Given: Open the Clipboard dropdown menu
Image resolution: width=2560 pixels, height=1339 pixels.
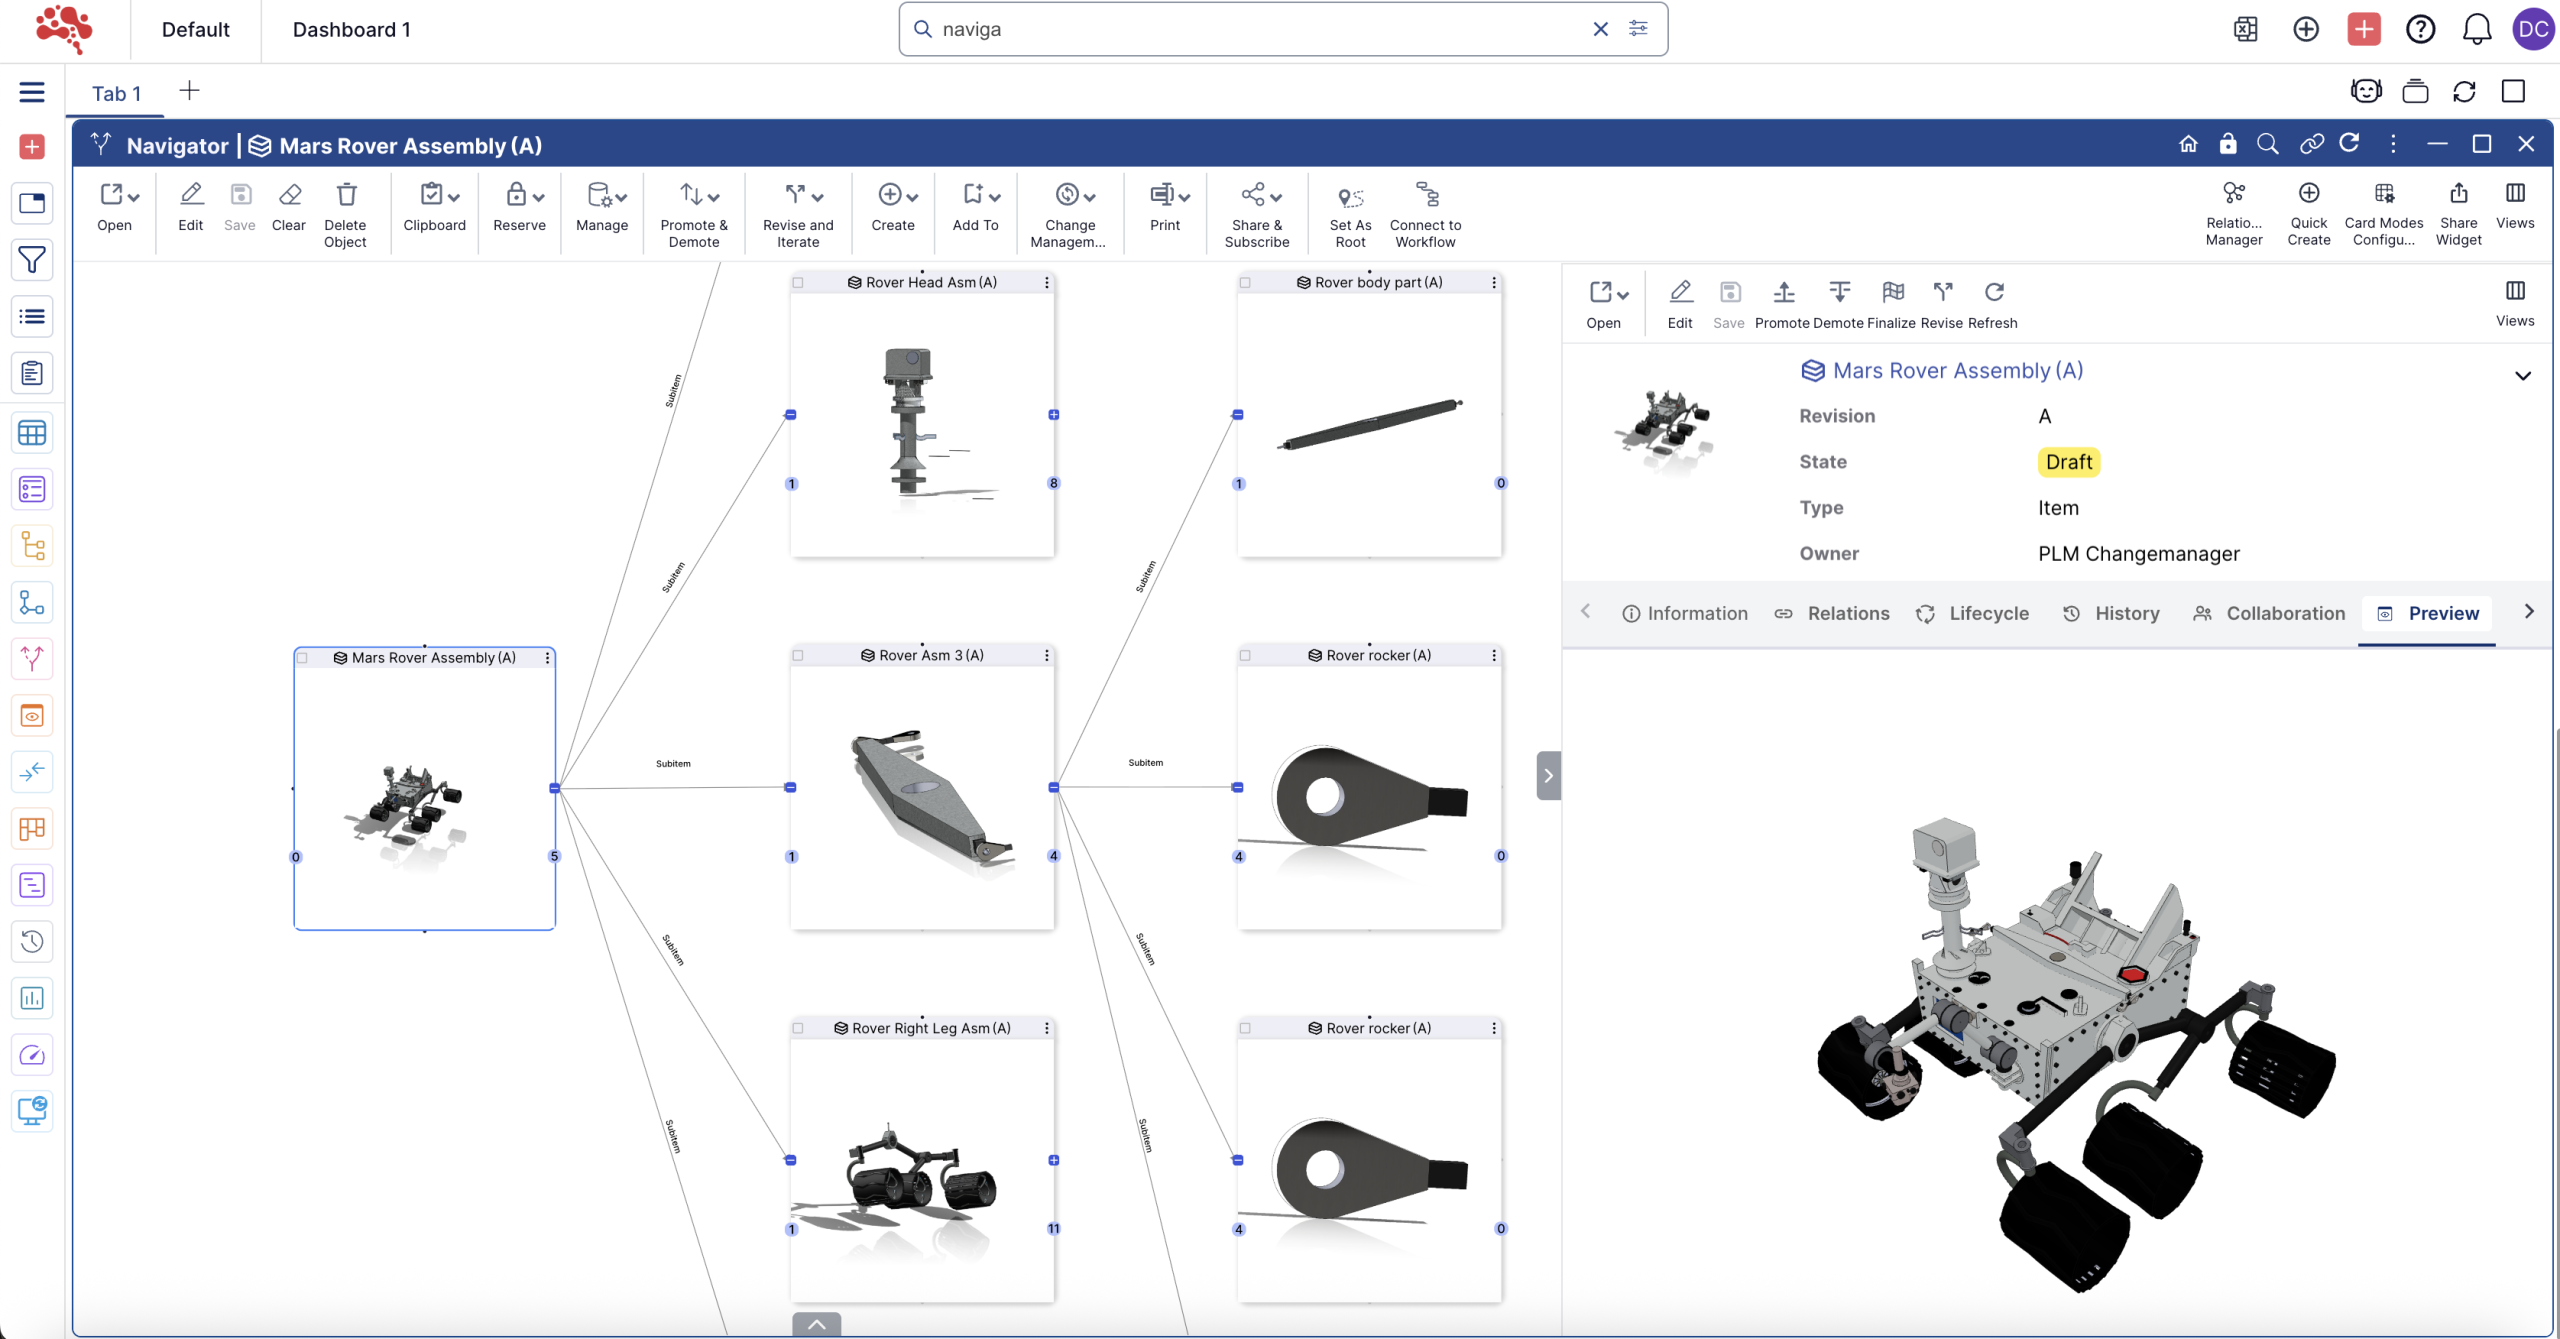Looking at the screenshot, I should coord(453,197).
